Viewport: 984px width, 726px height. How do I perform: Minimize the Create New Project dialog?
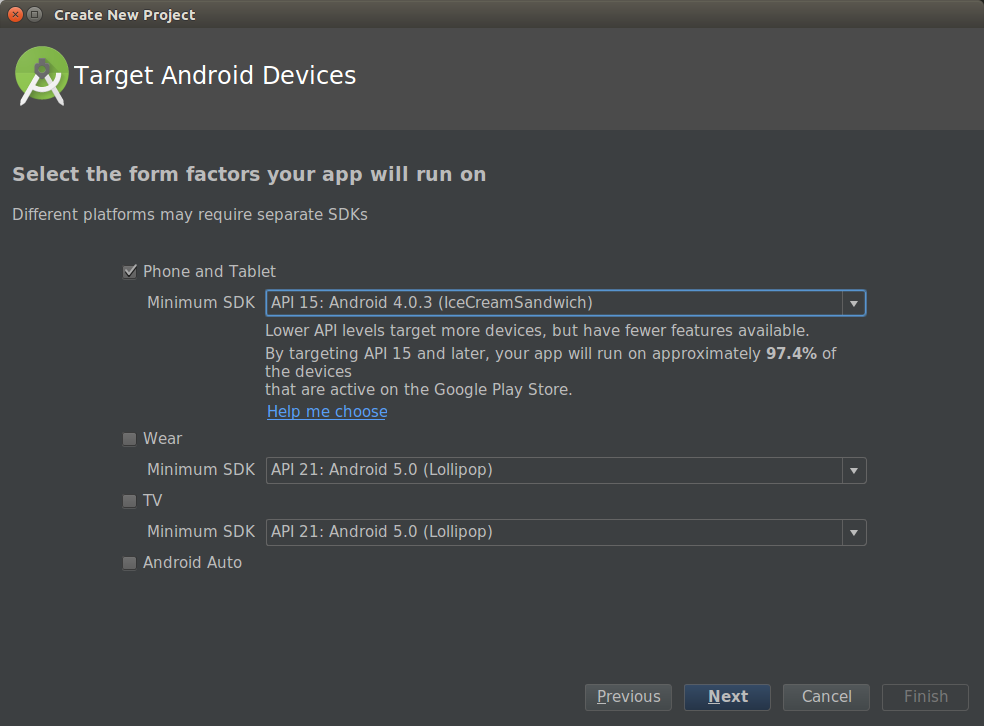pyautogui.click(x=35, y=15)
